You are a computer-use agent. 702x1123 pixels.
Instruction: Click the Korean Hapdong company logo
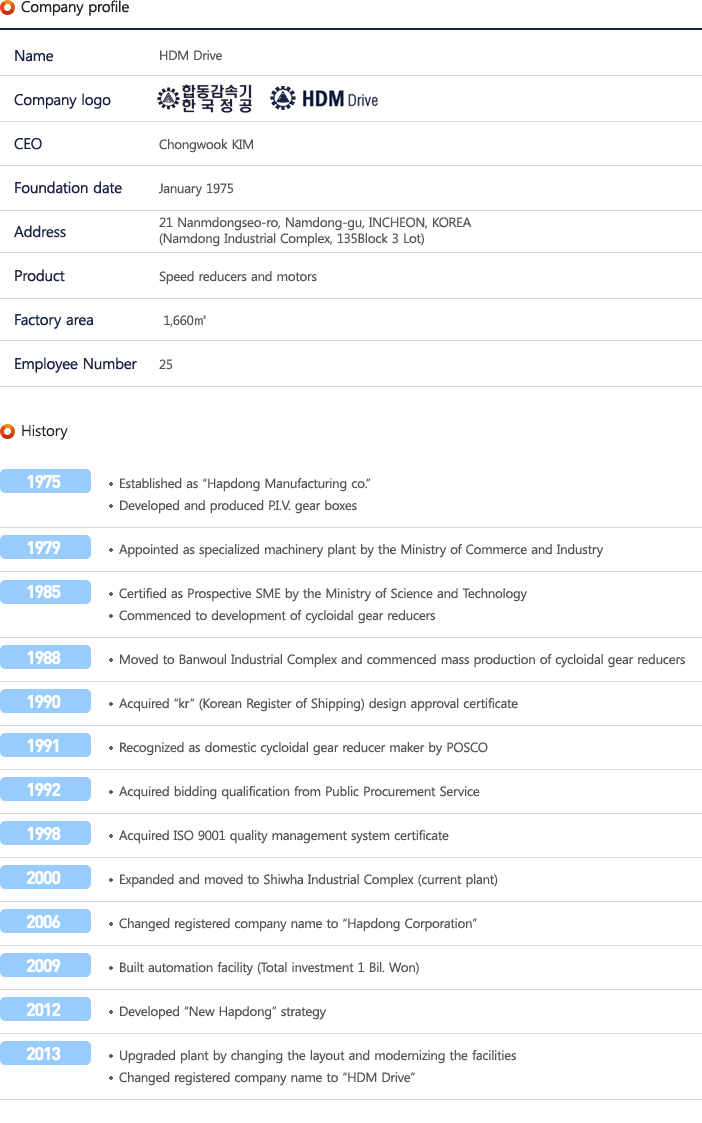(205, 99)
